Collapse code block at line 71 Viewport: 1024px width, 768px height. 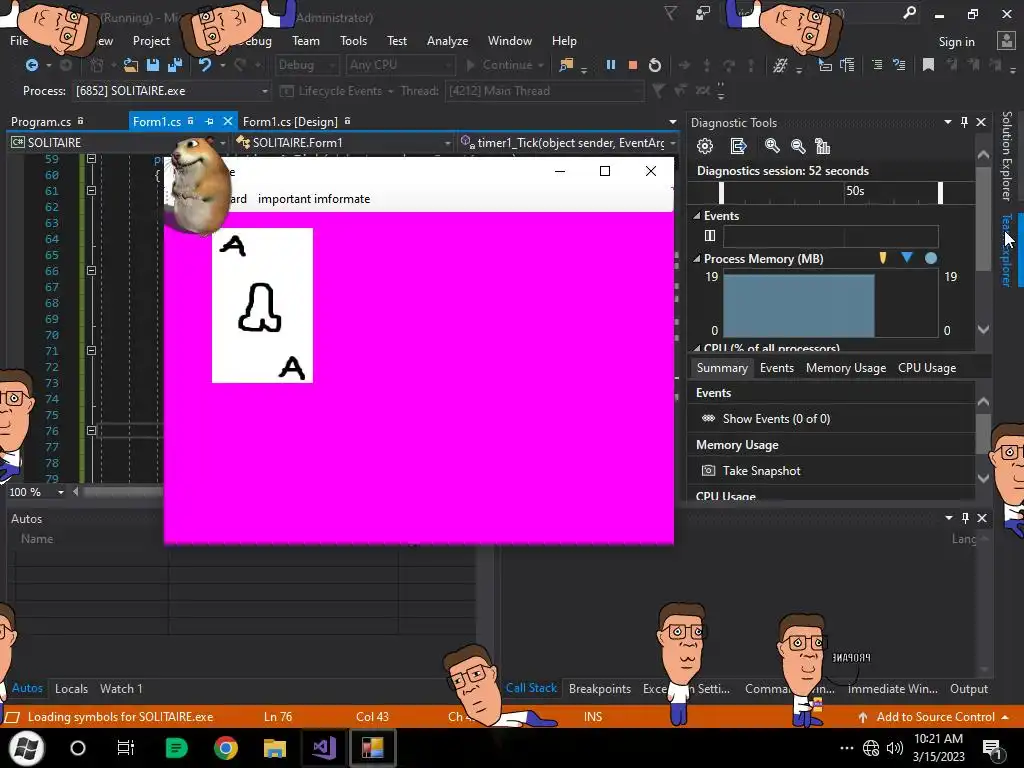click(91, 351)
